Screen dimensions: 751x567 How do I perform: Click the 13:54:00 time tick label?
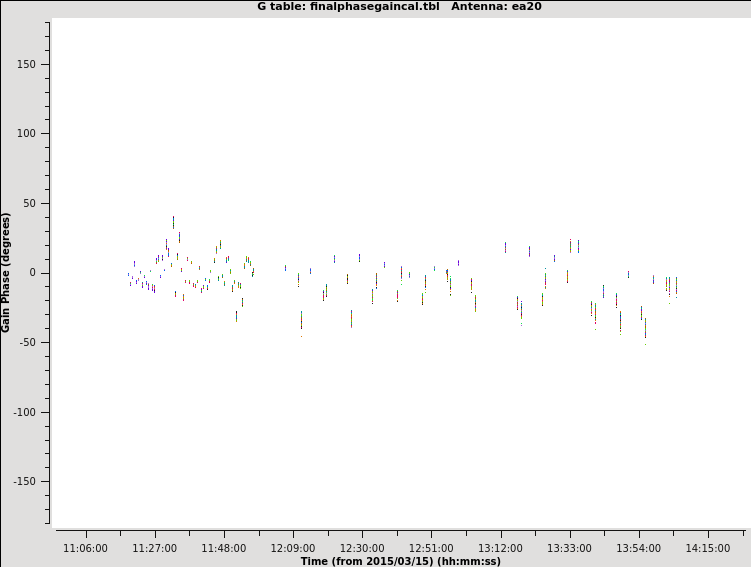[638, 548]
